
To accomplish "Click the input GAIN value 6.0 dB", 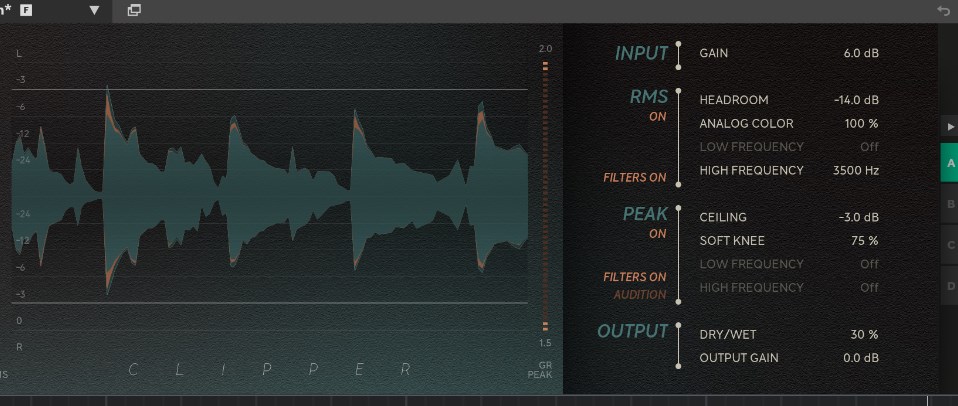I will pyautogui.click(x=860, y=52).
